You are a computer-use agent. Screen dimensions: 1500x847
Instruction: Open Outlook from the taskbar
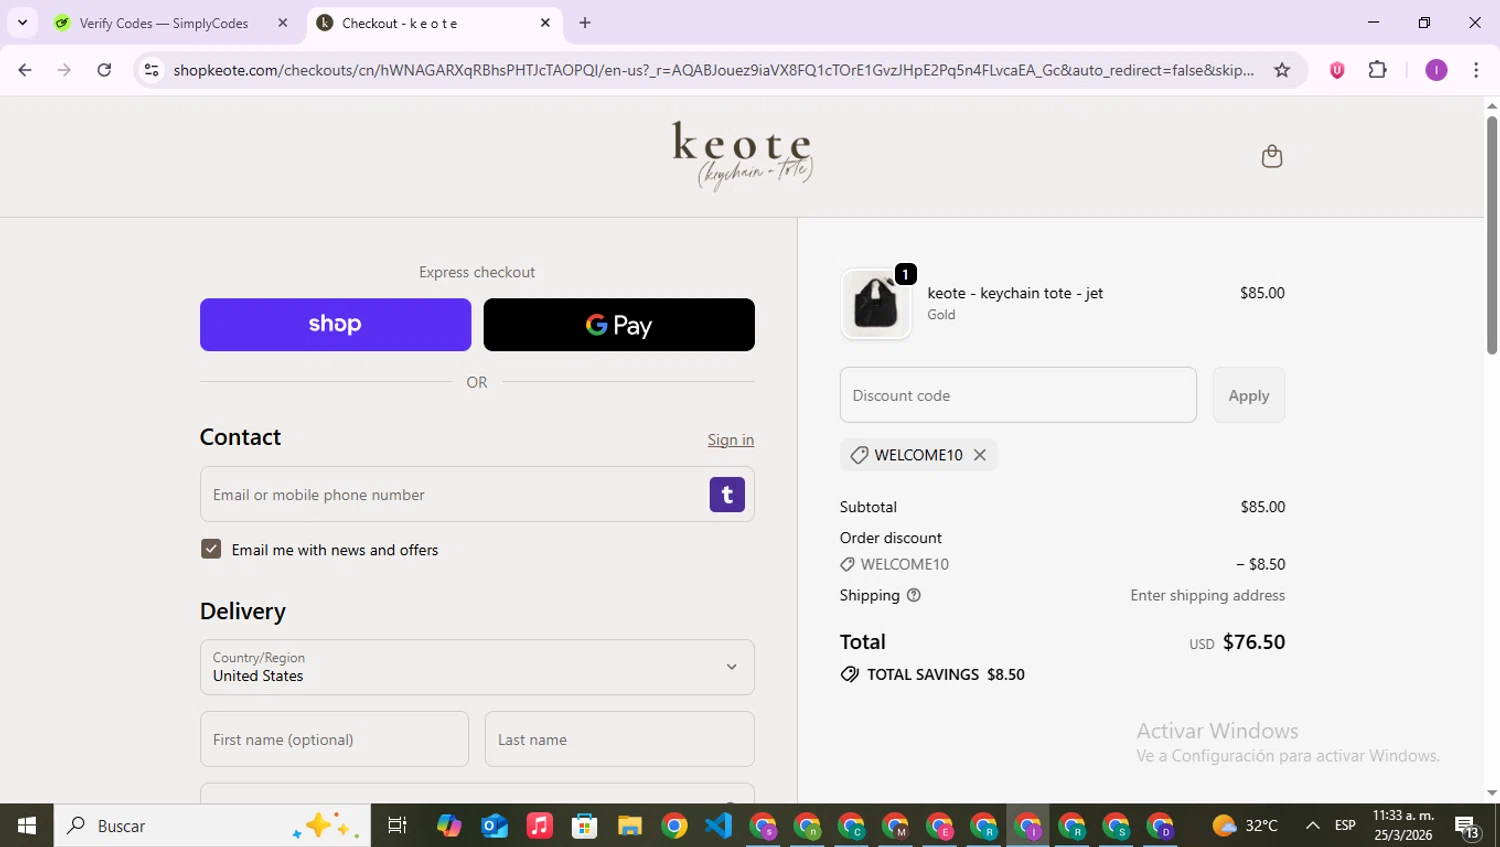point(494,826)
